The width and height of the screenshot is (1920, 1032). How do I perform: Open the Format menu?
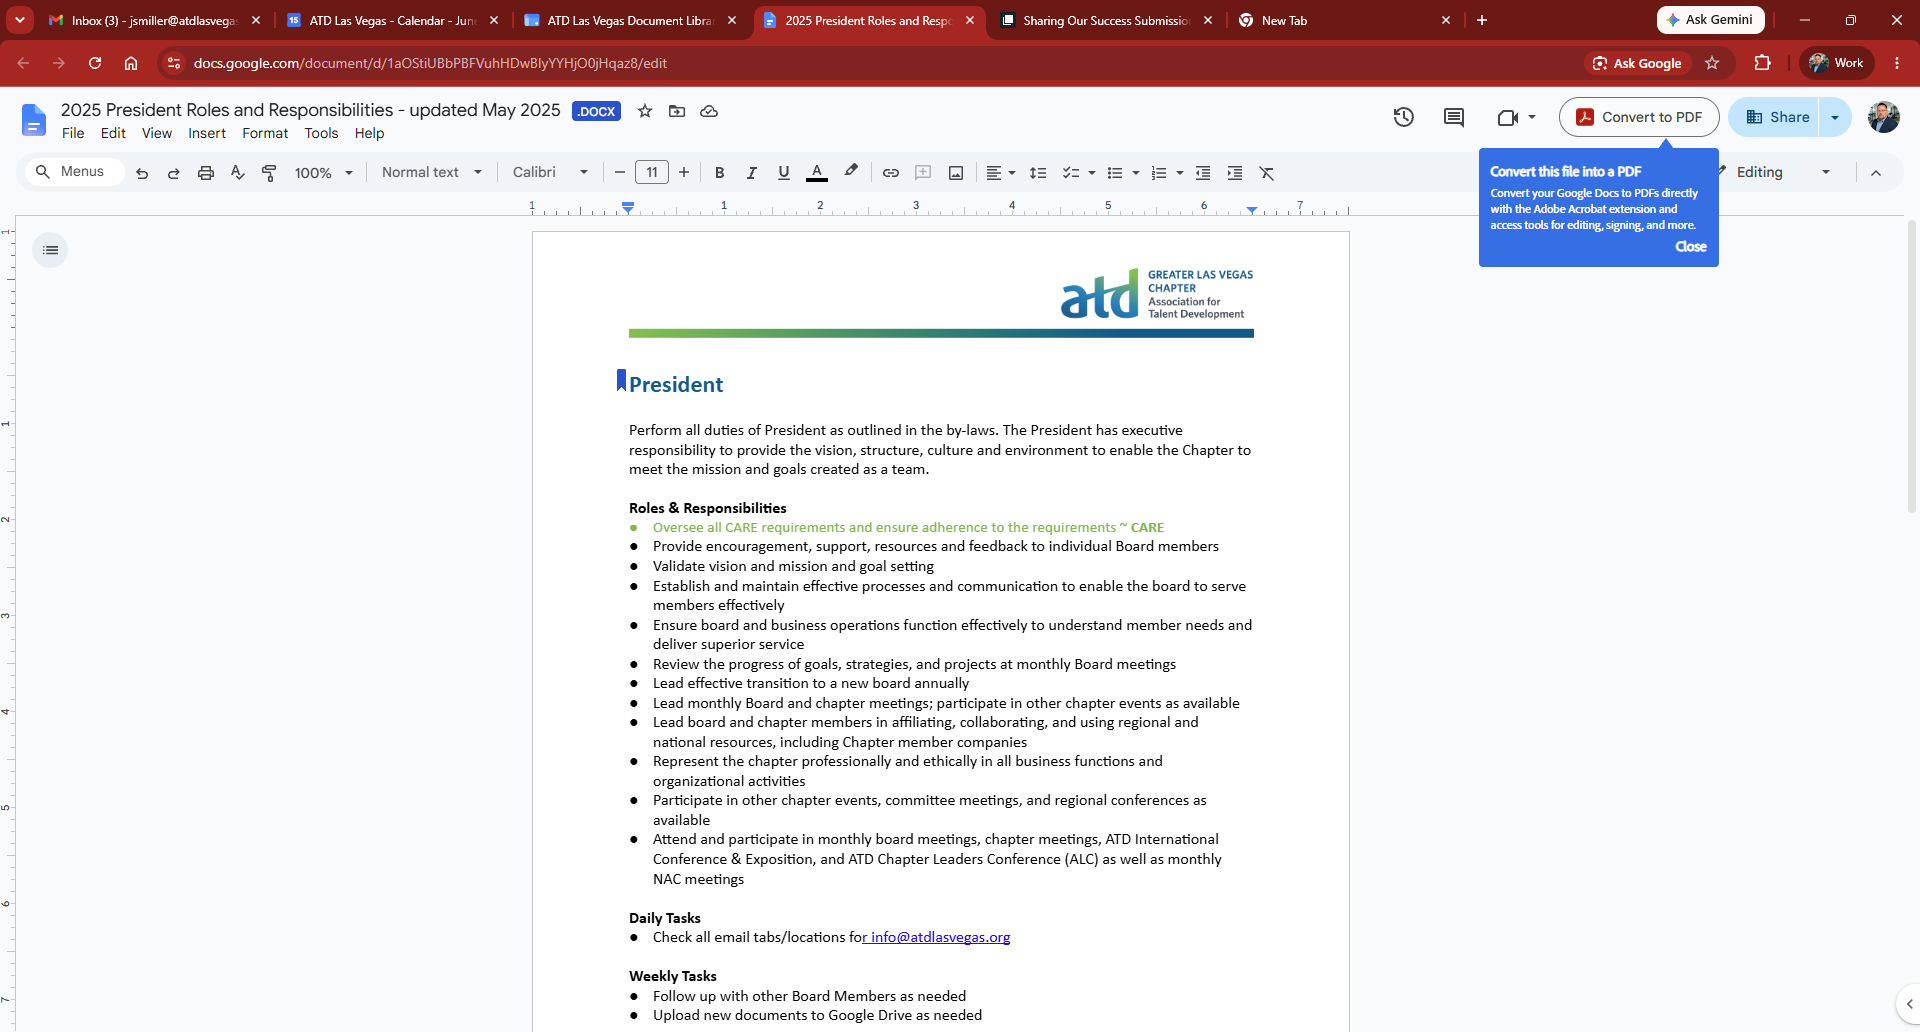click(265, 133)
